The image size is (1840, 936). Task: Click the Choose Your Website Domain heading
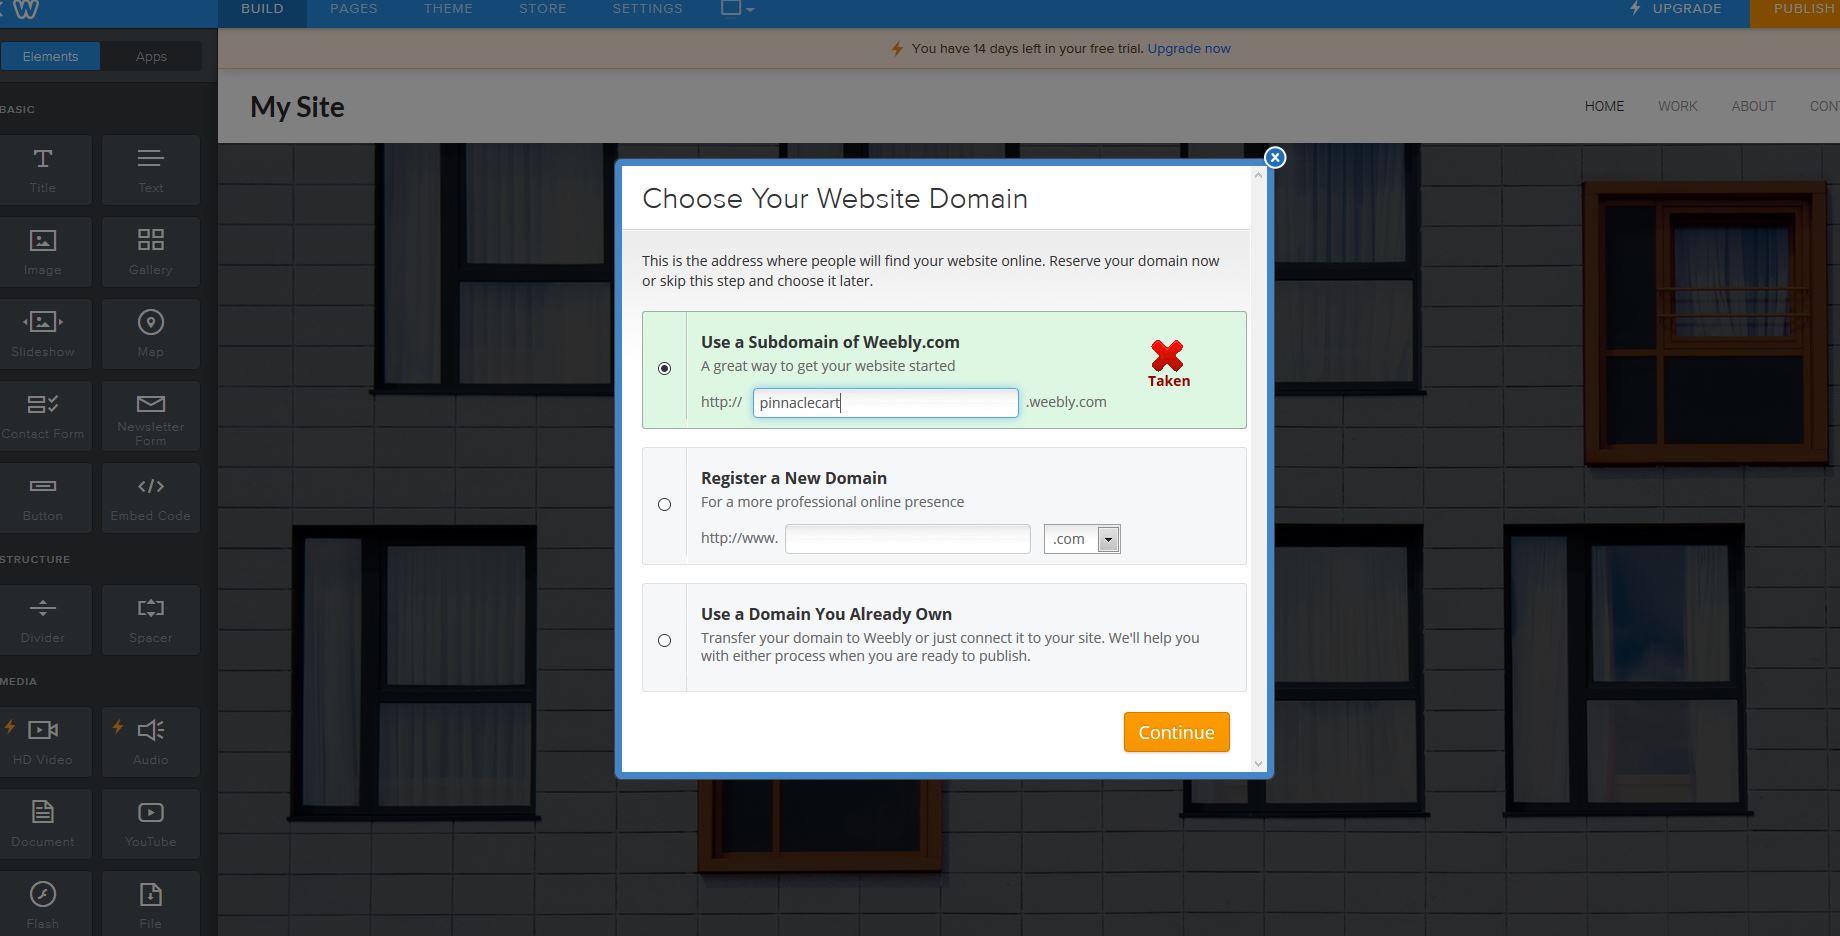835,198
